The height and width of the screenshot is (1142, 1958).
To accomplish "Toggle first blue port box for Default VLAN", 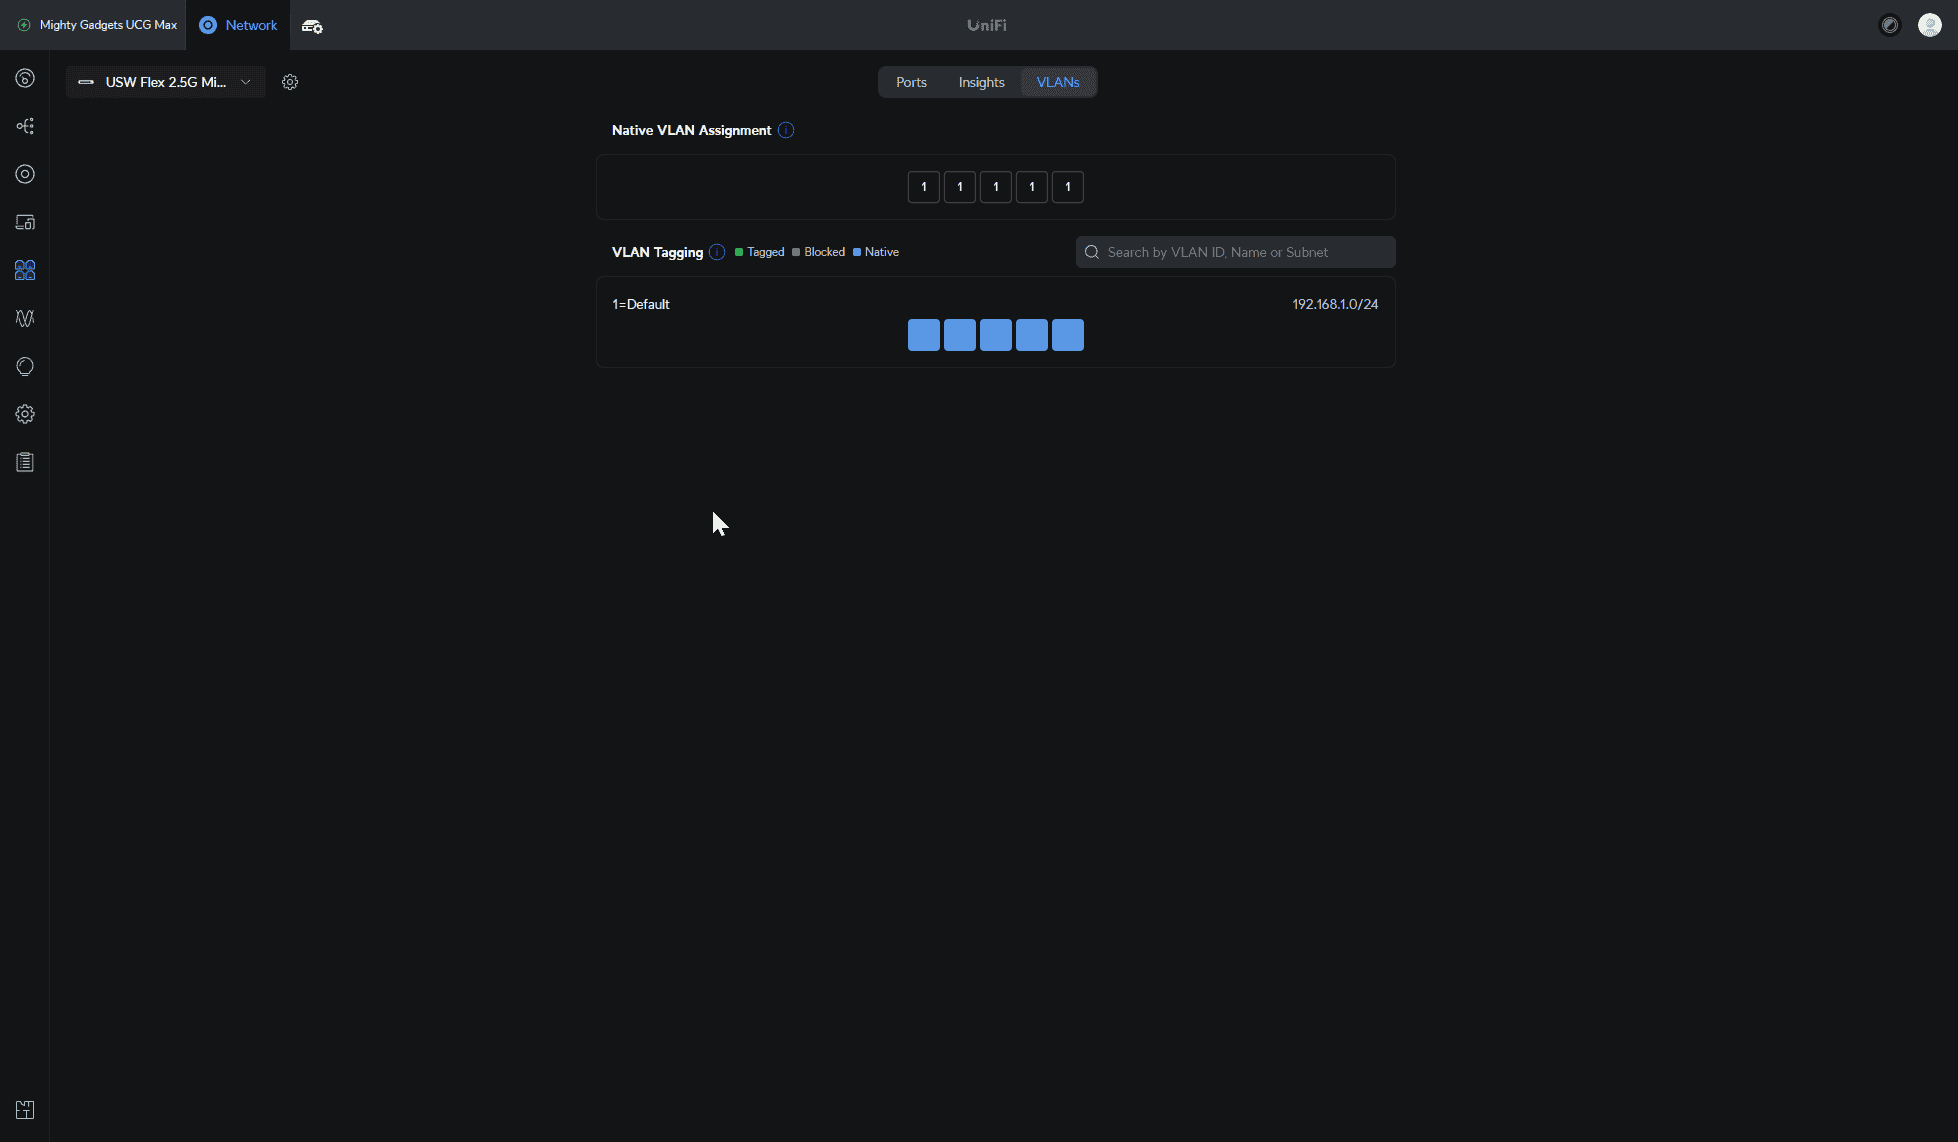I will tap(923, 335).
